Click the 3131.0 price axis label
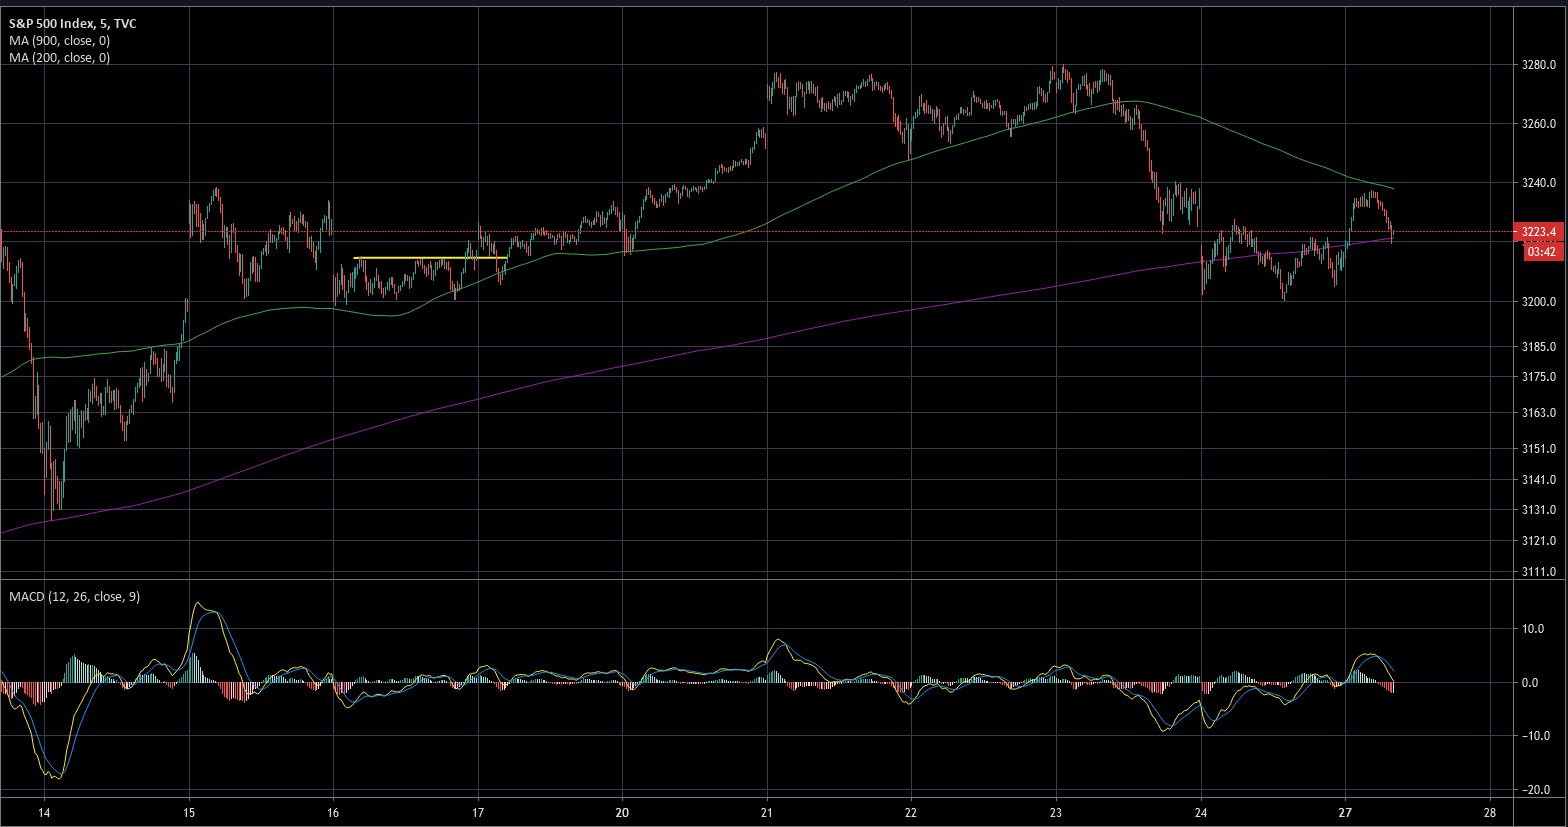This screenshot has height=827, width=1568. point(1539,510)
